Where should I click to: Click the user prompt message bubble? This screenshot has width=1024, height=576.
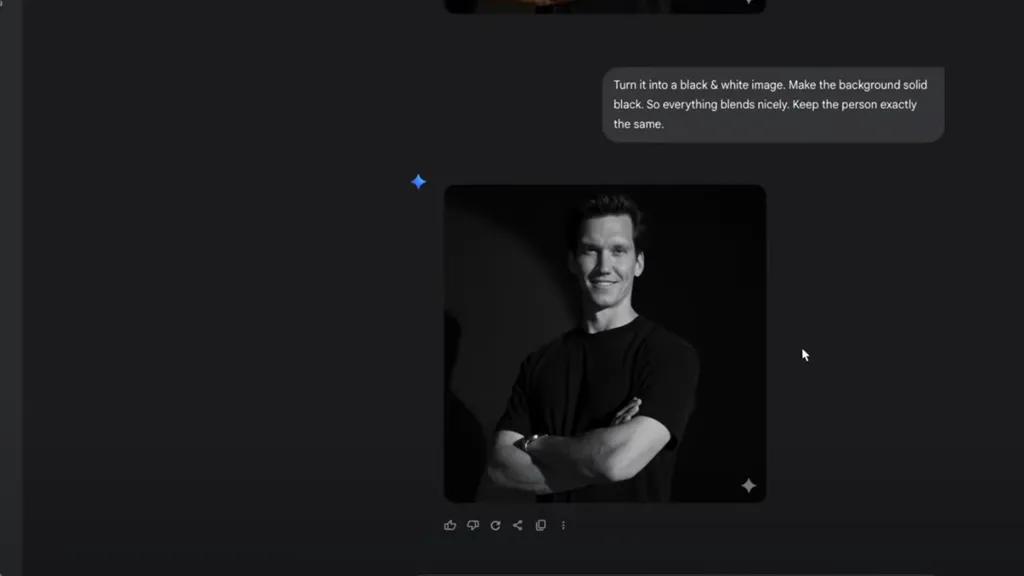point(772,105)
